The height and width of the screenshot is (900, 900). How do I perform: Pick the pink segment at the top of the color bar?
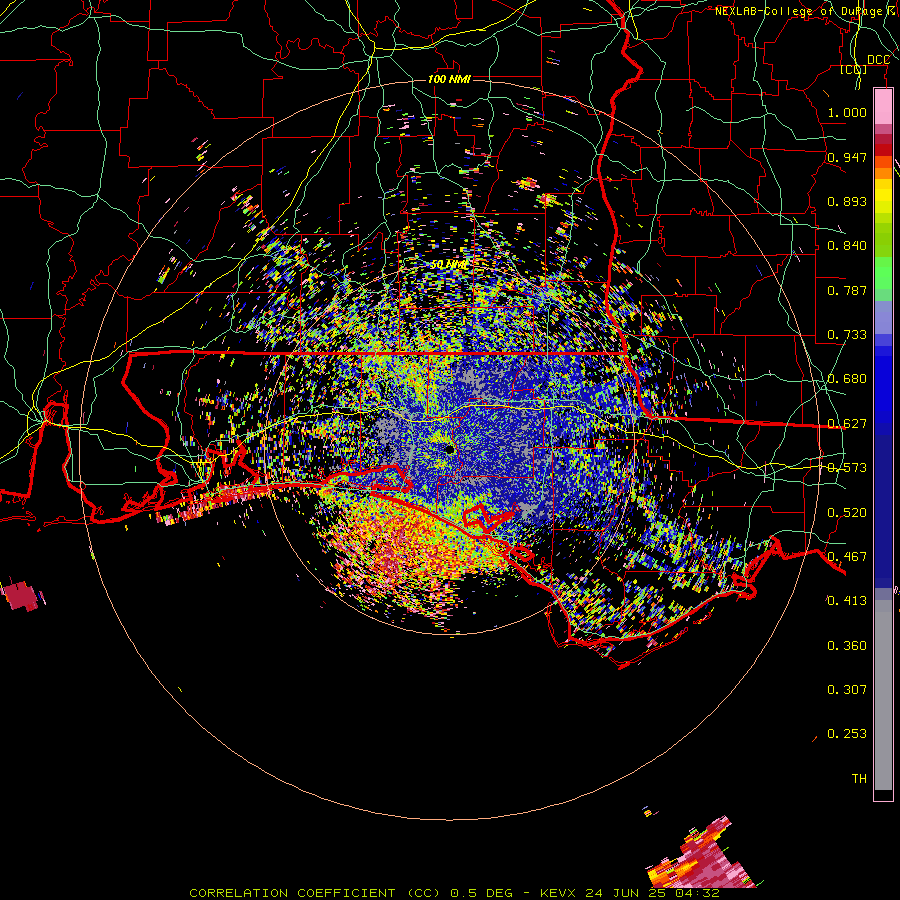(883, 107)
